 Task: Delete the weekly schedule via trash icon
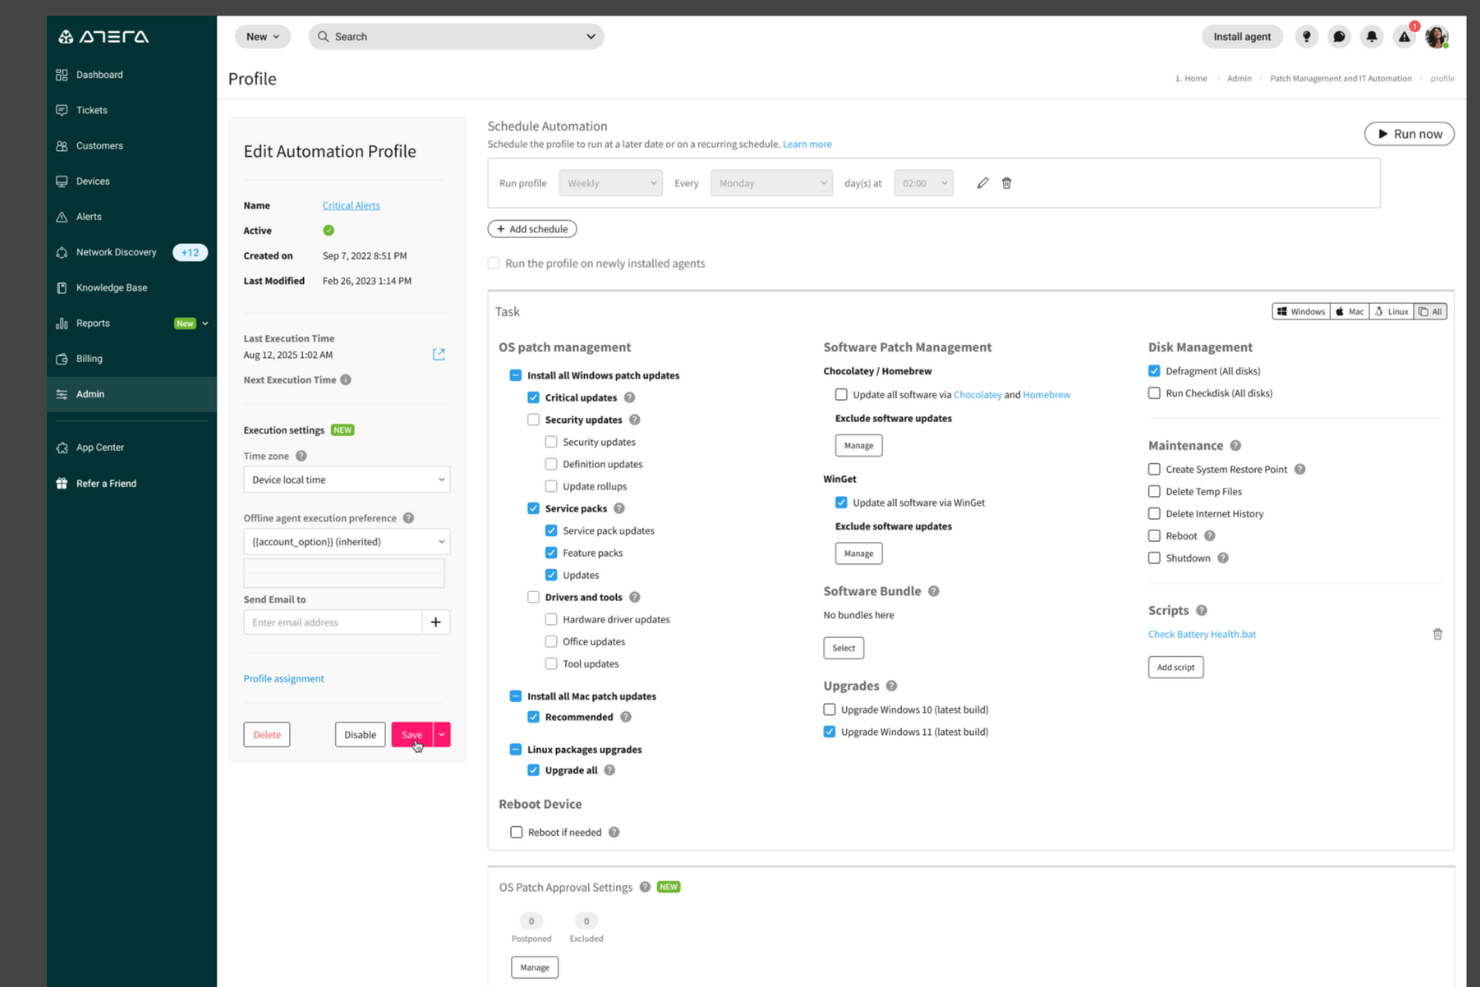click(1006, 183)
